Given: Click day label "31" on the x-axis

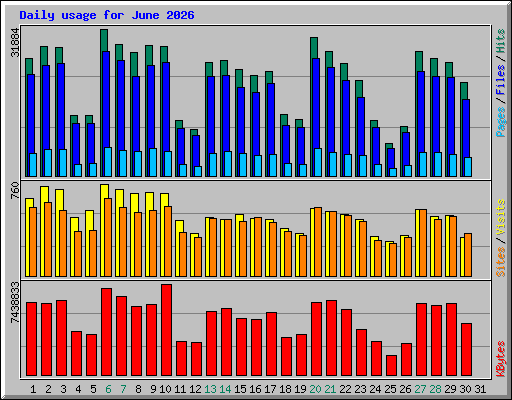Looking at the screenshot, I should click(480, 389).
